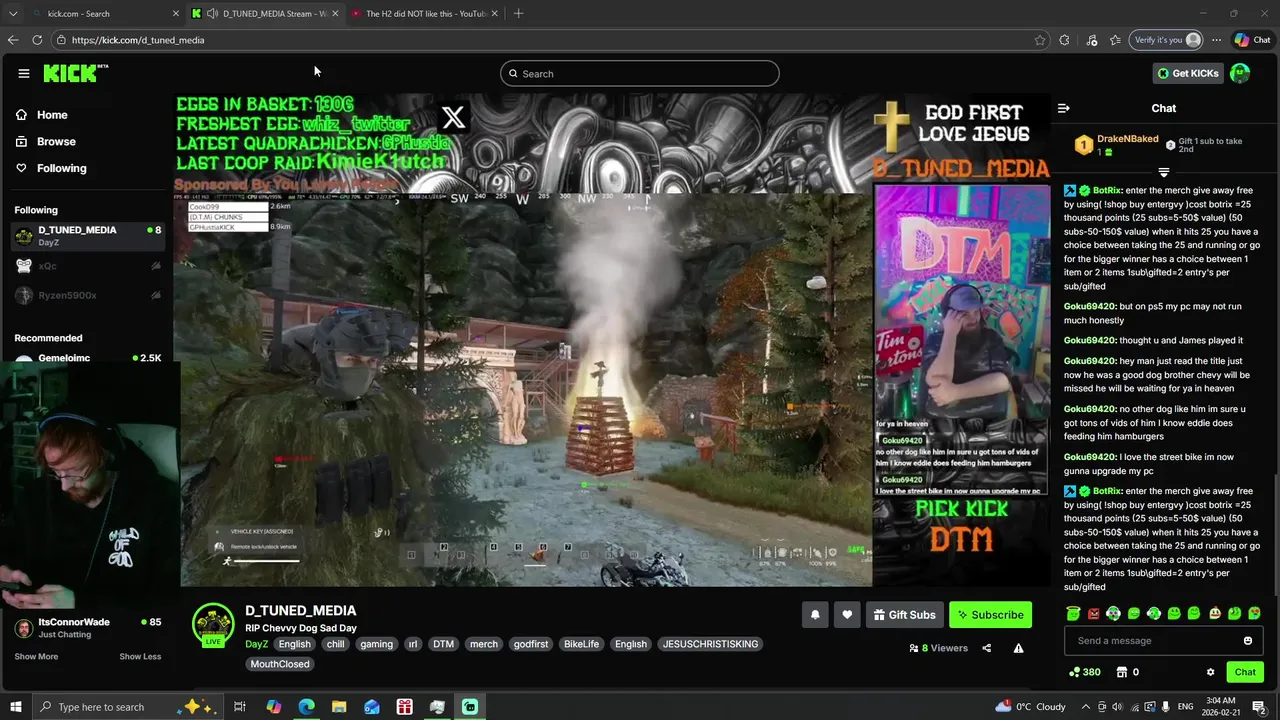Open Edge Settings and more ellipsis
1280x720 pixels.
tap(1216, 40)
